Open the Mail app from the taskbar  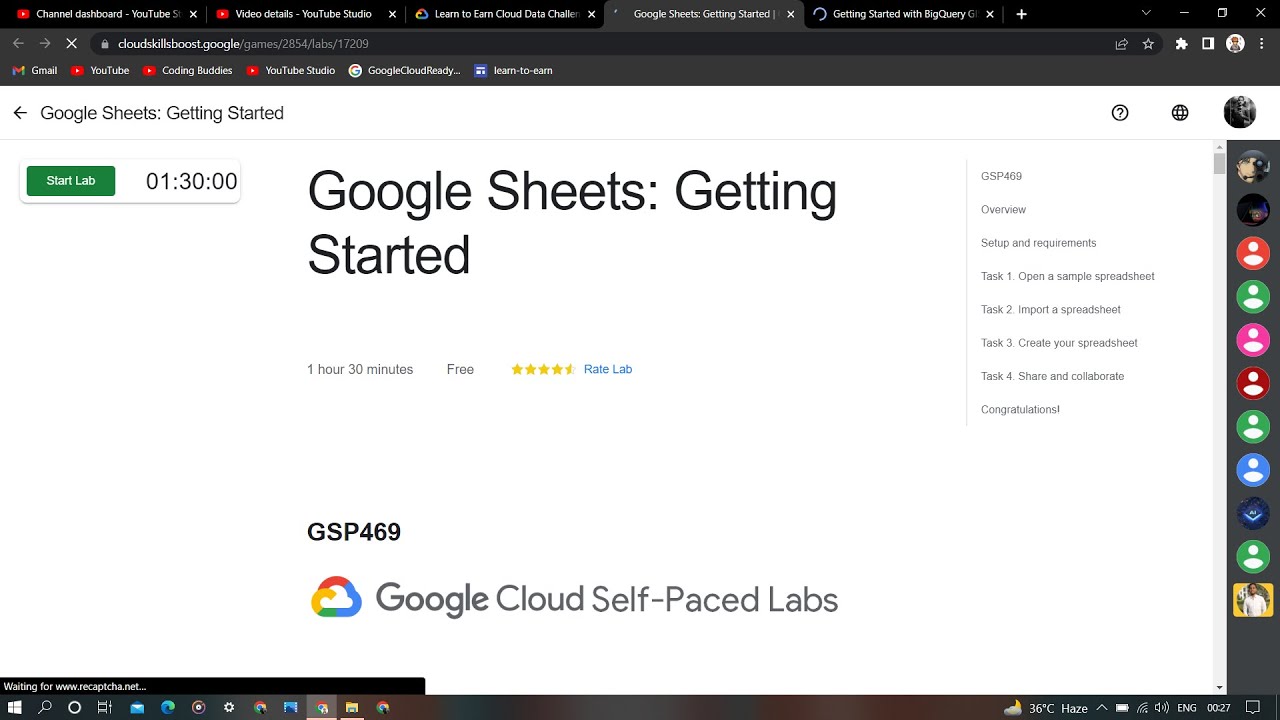tap(137, 707)
